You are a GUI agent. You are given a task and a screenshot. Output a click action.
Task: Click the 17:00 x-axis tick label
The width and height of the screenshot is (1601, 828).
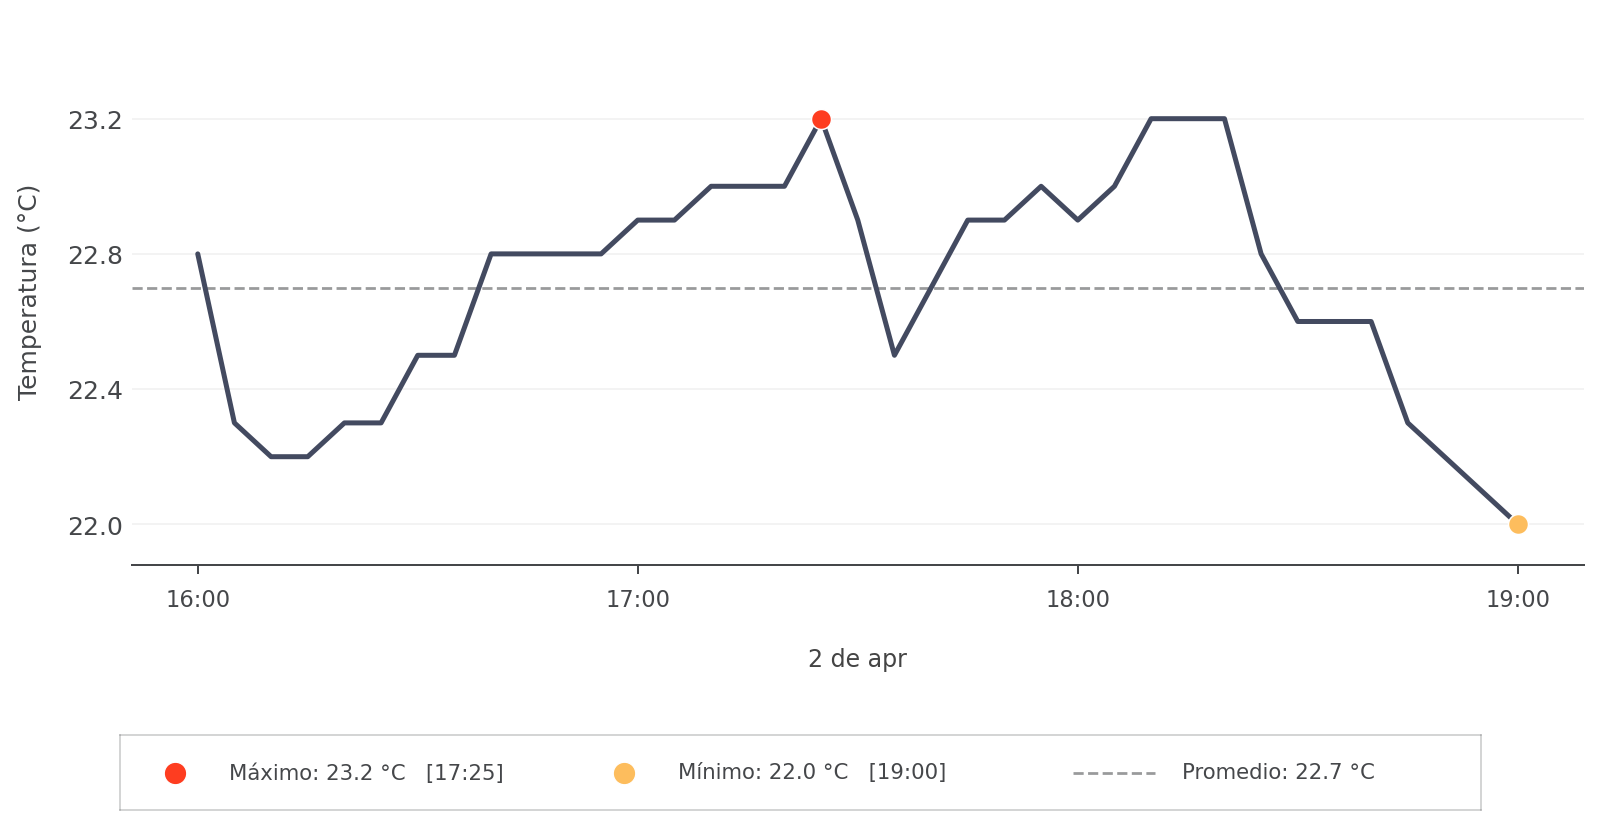[638, 600]
